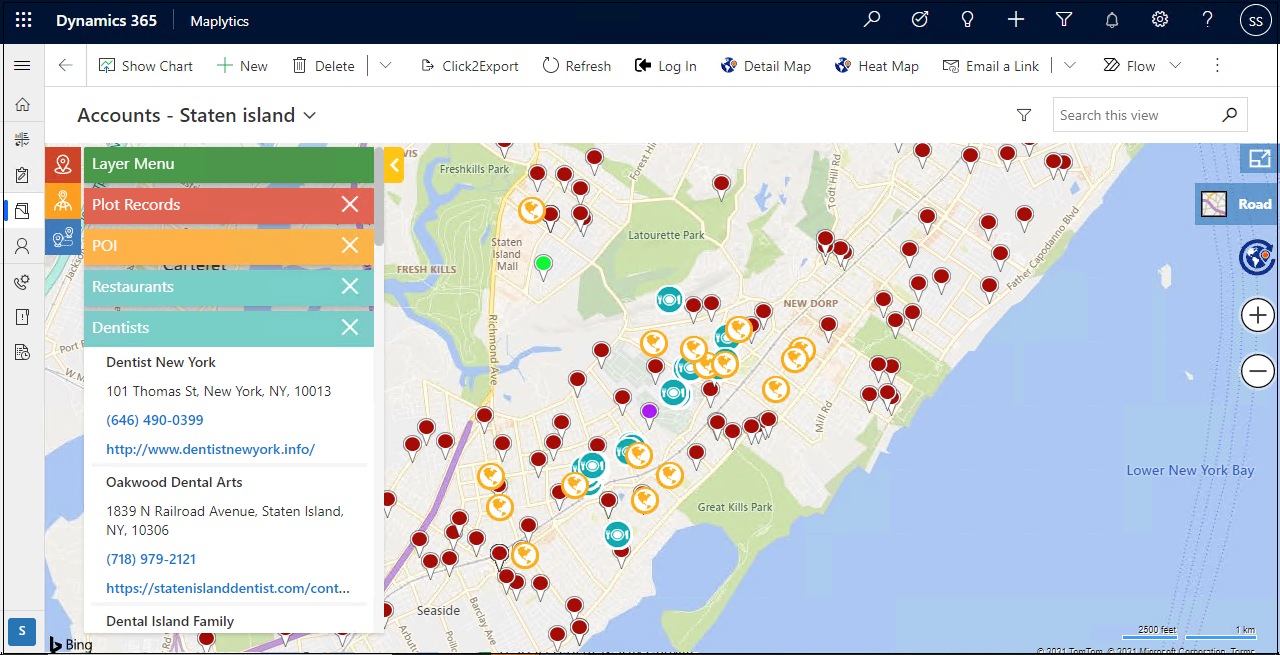
Task: Open the settings gear
Action: pyautogui.click(x=1160, y=20)
